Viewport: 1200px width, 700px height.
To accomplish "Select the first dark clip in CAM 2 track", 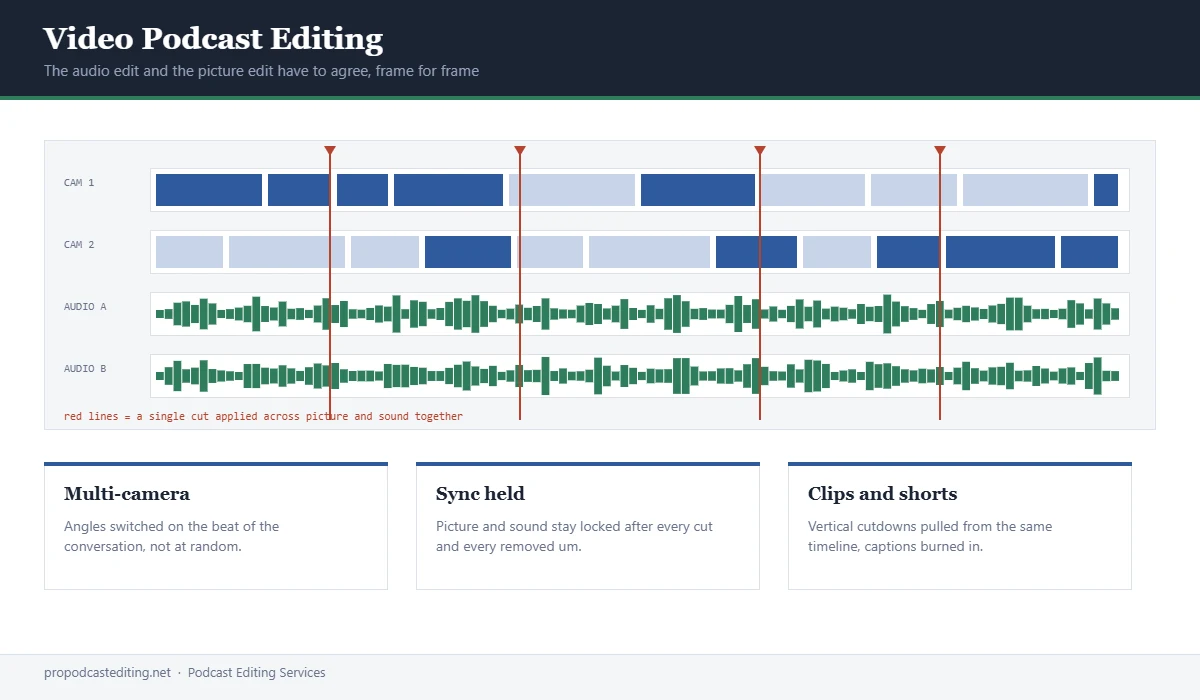I will (468, 252).
